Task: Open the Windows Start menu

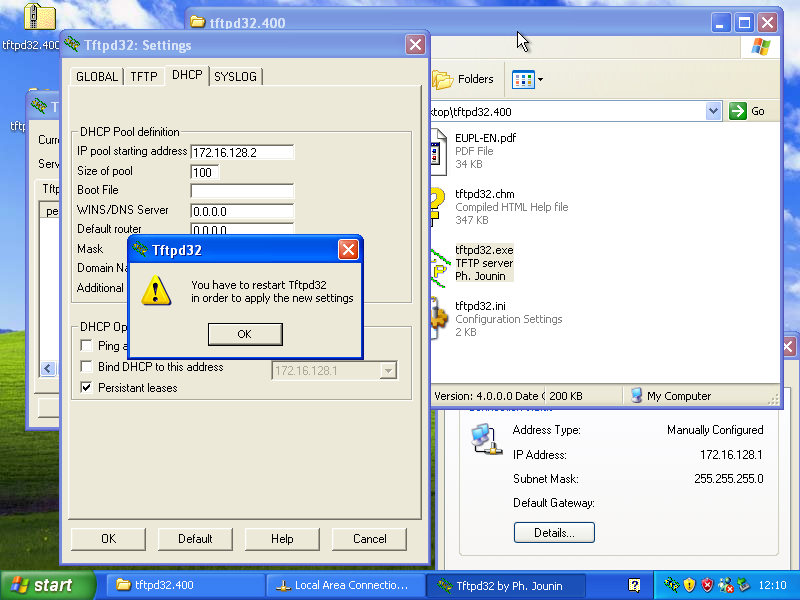Action: 46,585
